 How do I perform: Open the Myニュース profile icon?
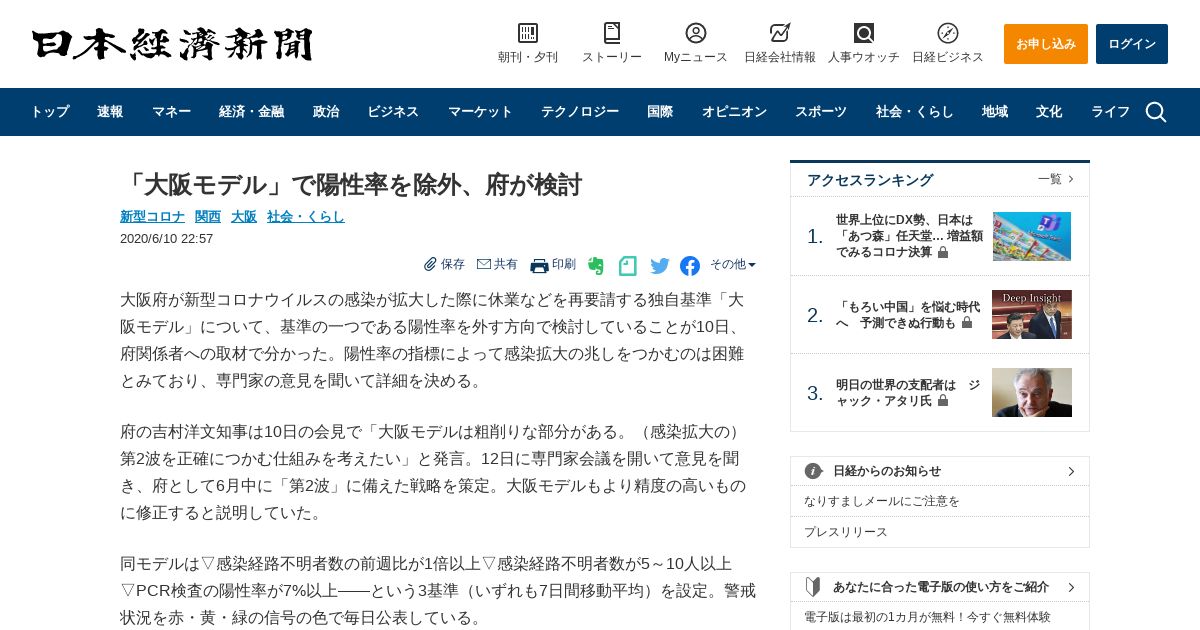(696, 33)
